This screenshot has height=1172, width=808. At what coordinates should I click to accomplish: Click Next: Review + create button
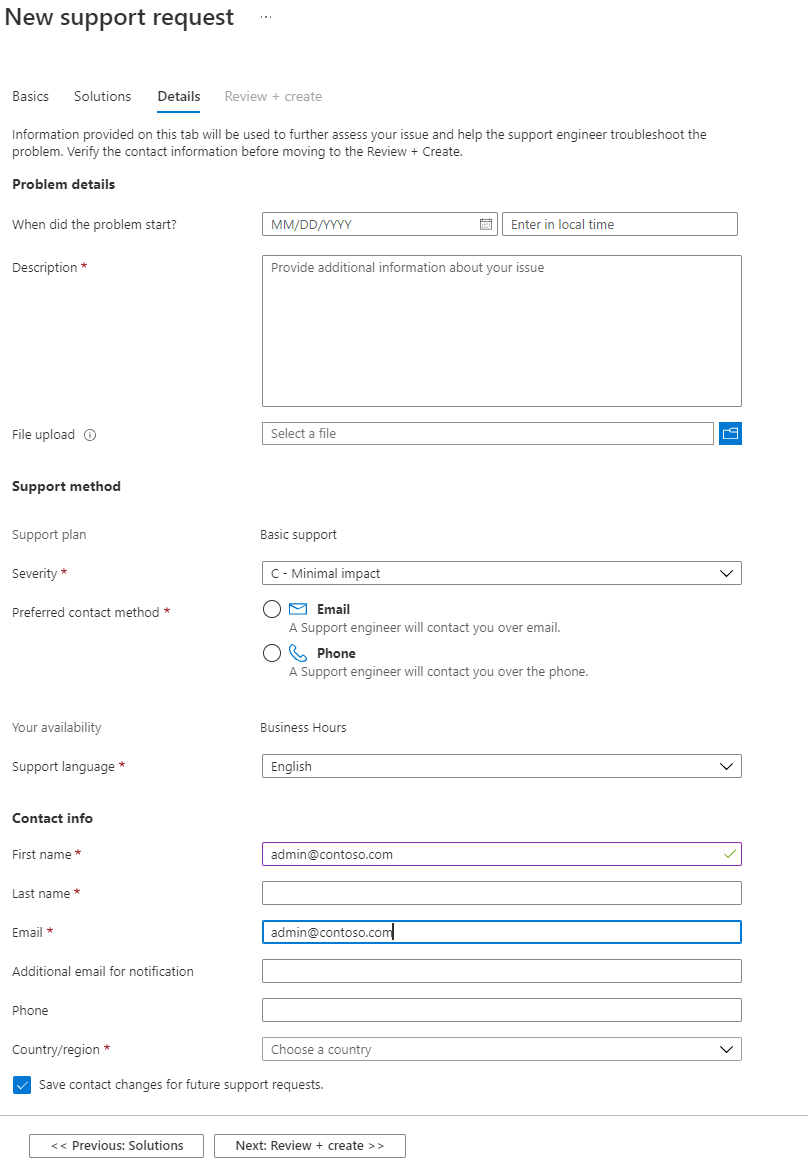tap(309, 1145)
